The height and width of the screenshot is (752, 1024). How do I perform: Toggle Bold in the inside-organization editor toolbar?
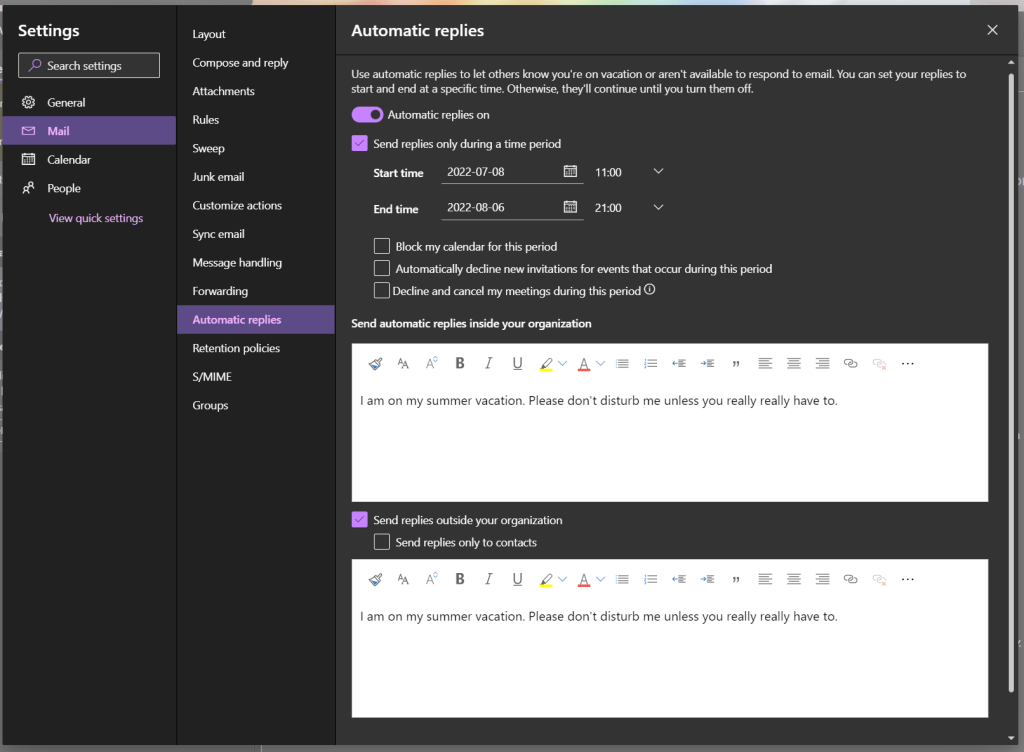[460, 364]
